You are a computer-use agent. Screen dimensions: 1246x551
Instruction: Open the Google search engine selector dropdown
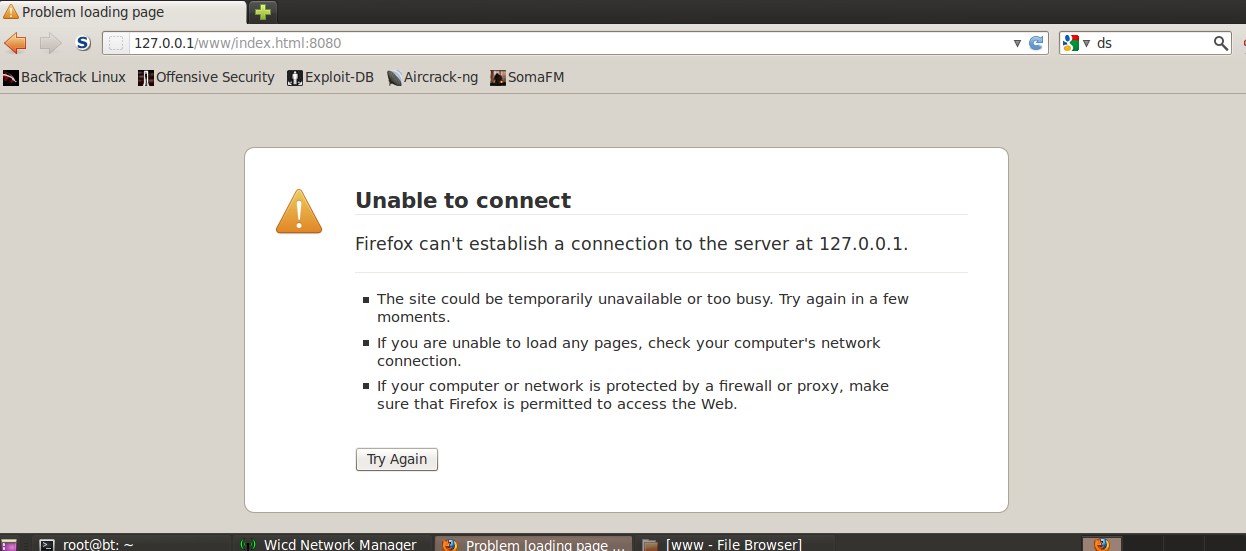coord(1077,43)
